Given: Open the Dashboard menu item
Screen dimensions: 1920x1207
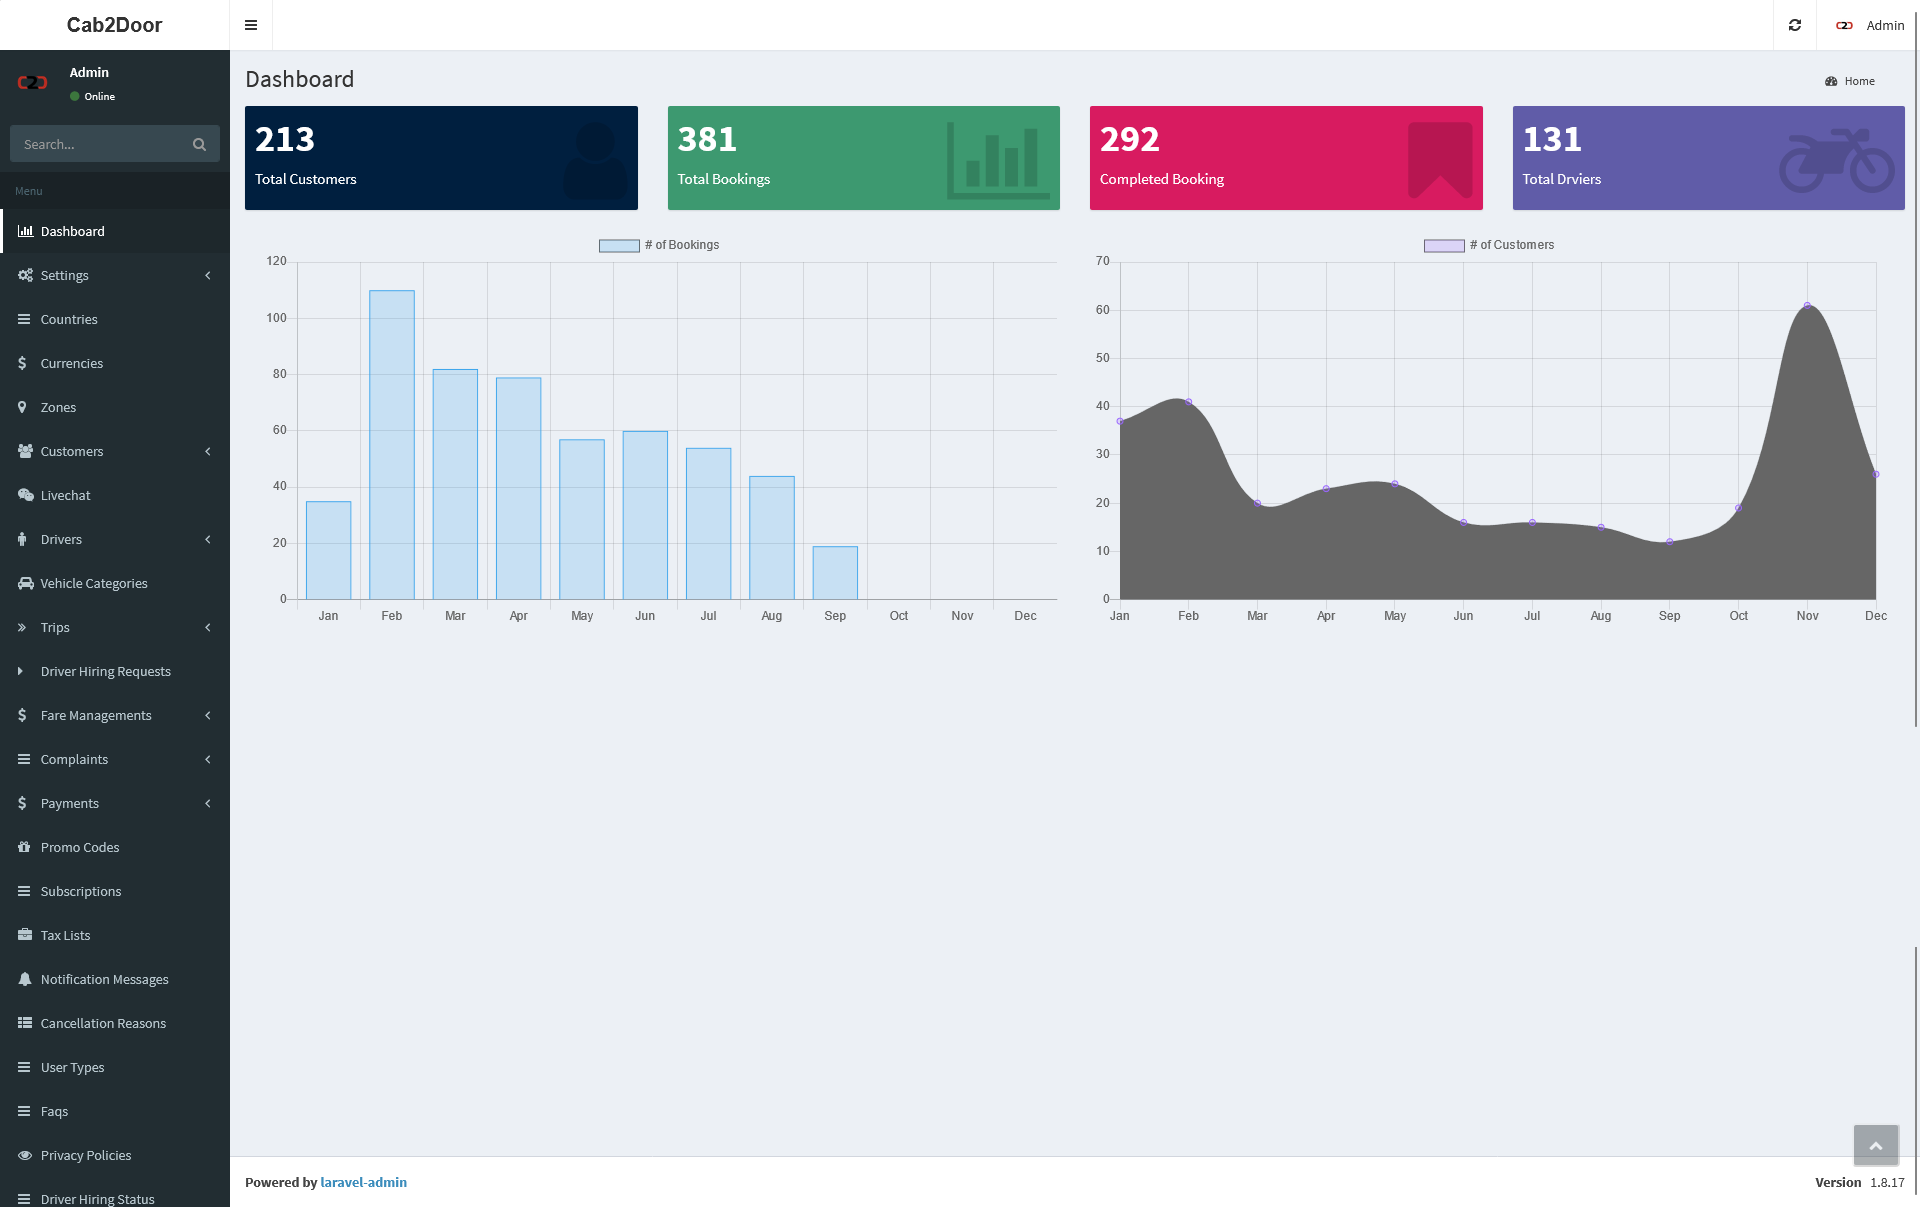Looking at the screenshot, I should (115, 231).
